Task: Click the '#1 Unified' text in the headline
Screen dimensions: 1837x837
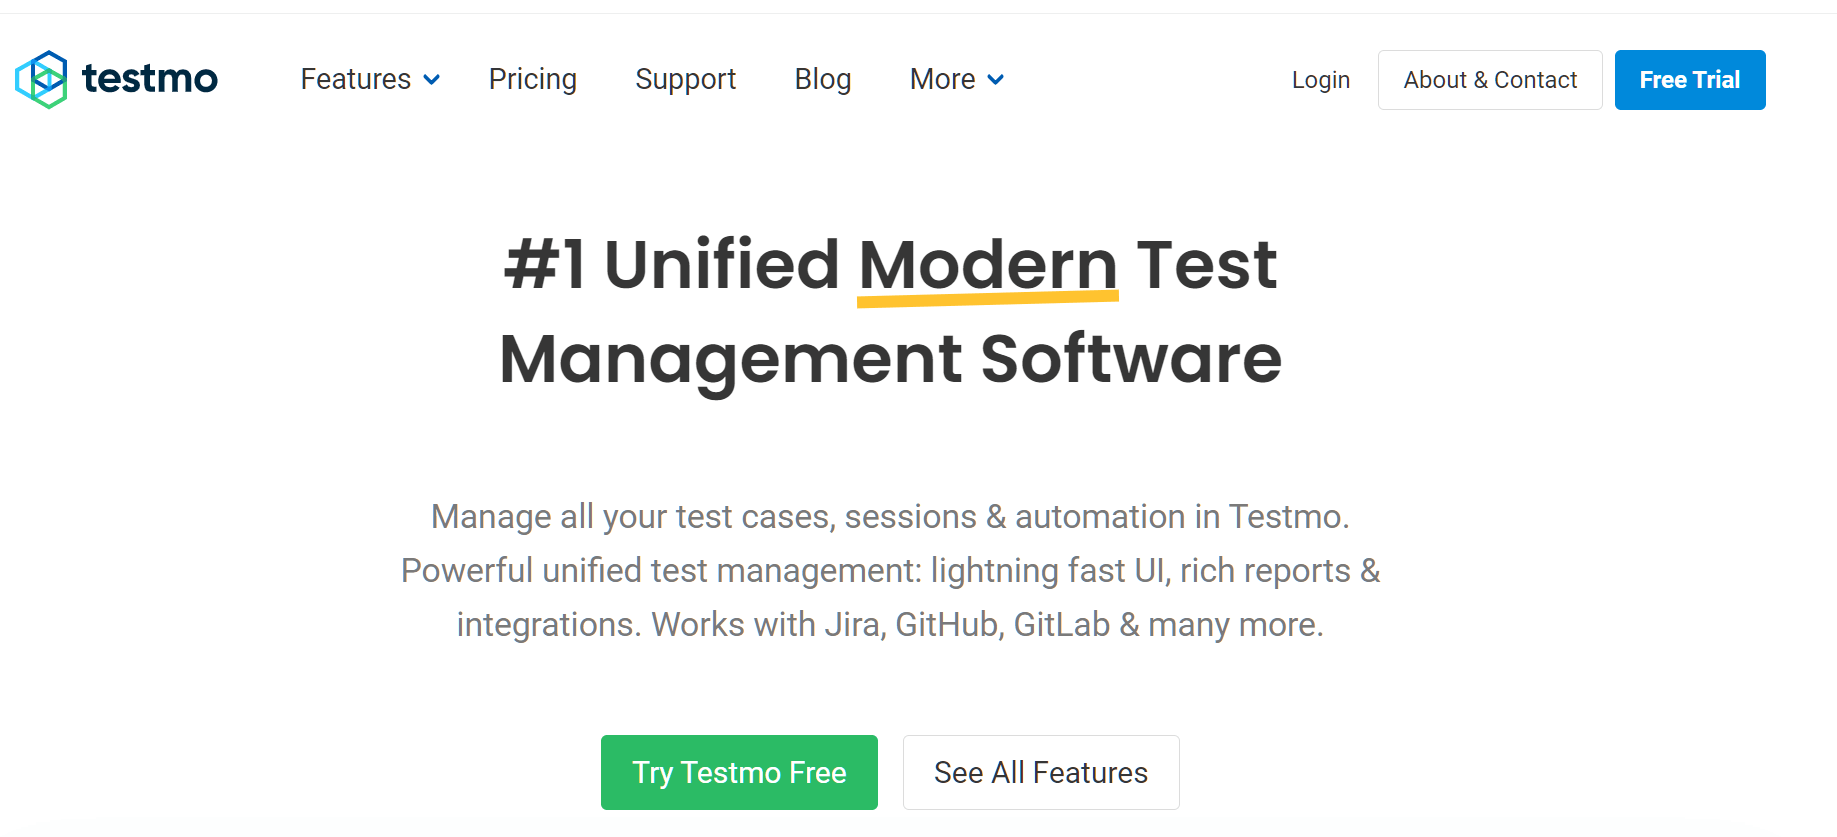Action: click(x=671, y=264)
